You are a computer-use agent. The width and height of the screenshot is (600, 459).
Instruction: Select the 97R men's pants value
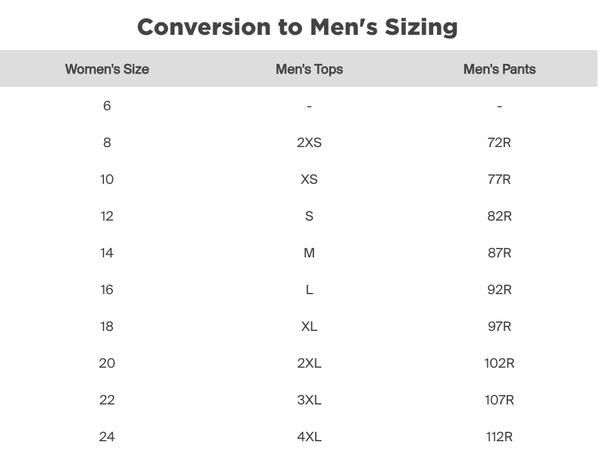[499, 326]
